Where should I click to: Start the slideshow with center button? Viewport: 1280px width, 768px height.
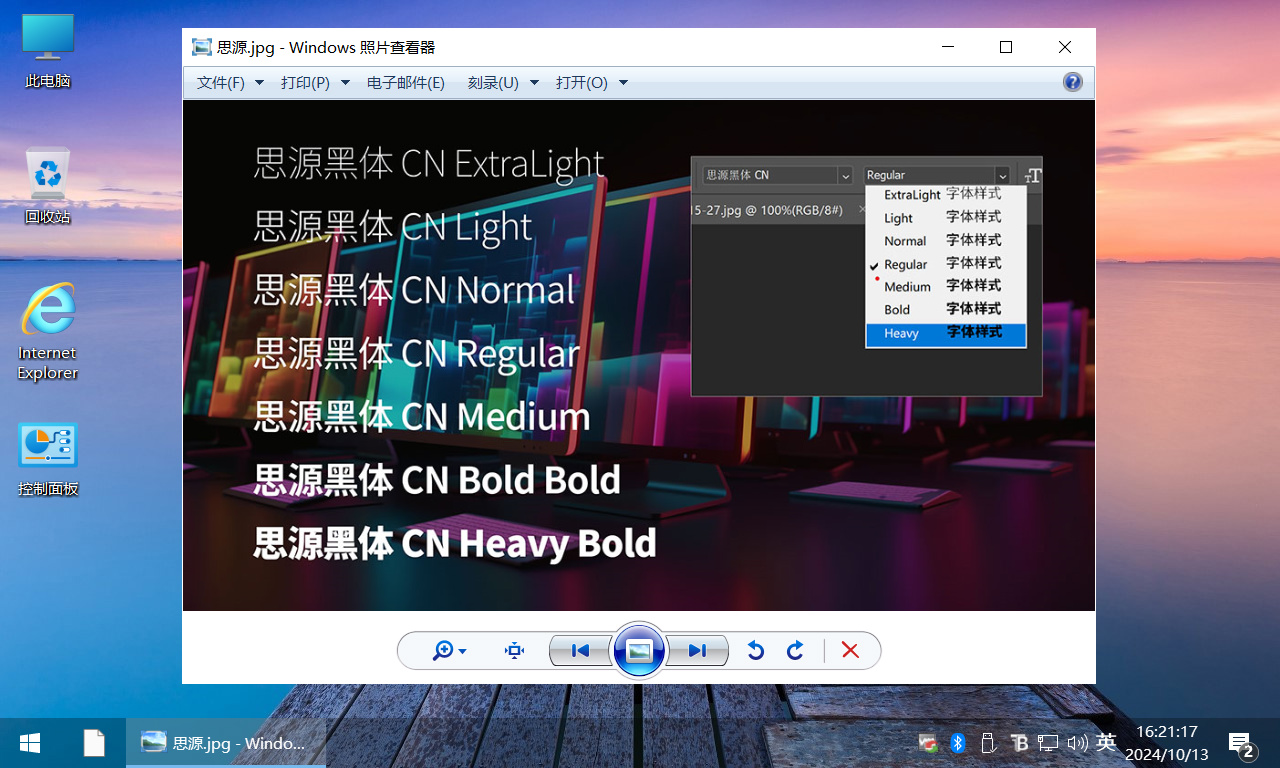coord(639,651)
